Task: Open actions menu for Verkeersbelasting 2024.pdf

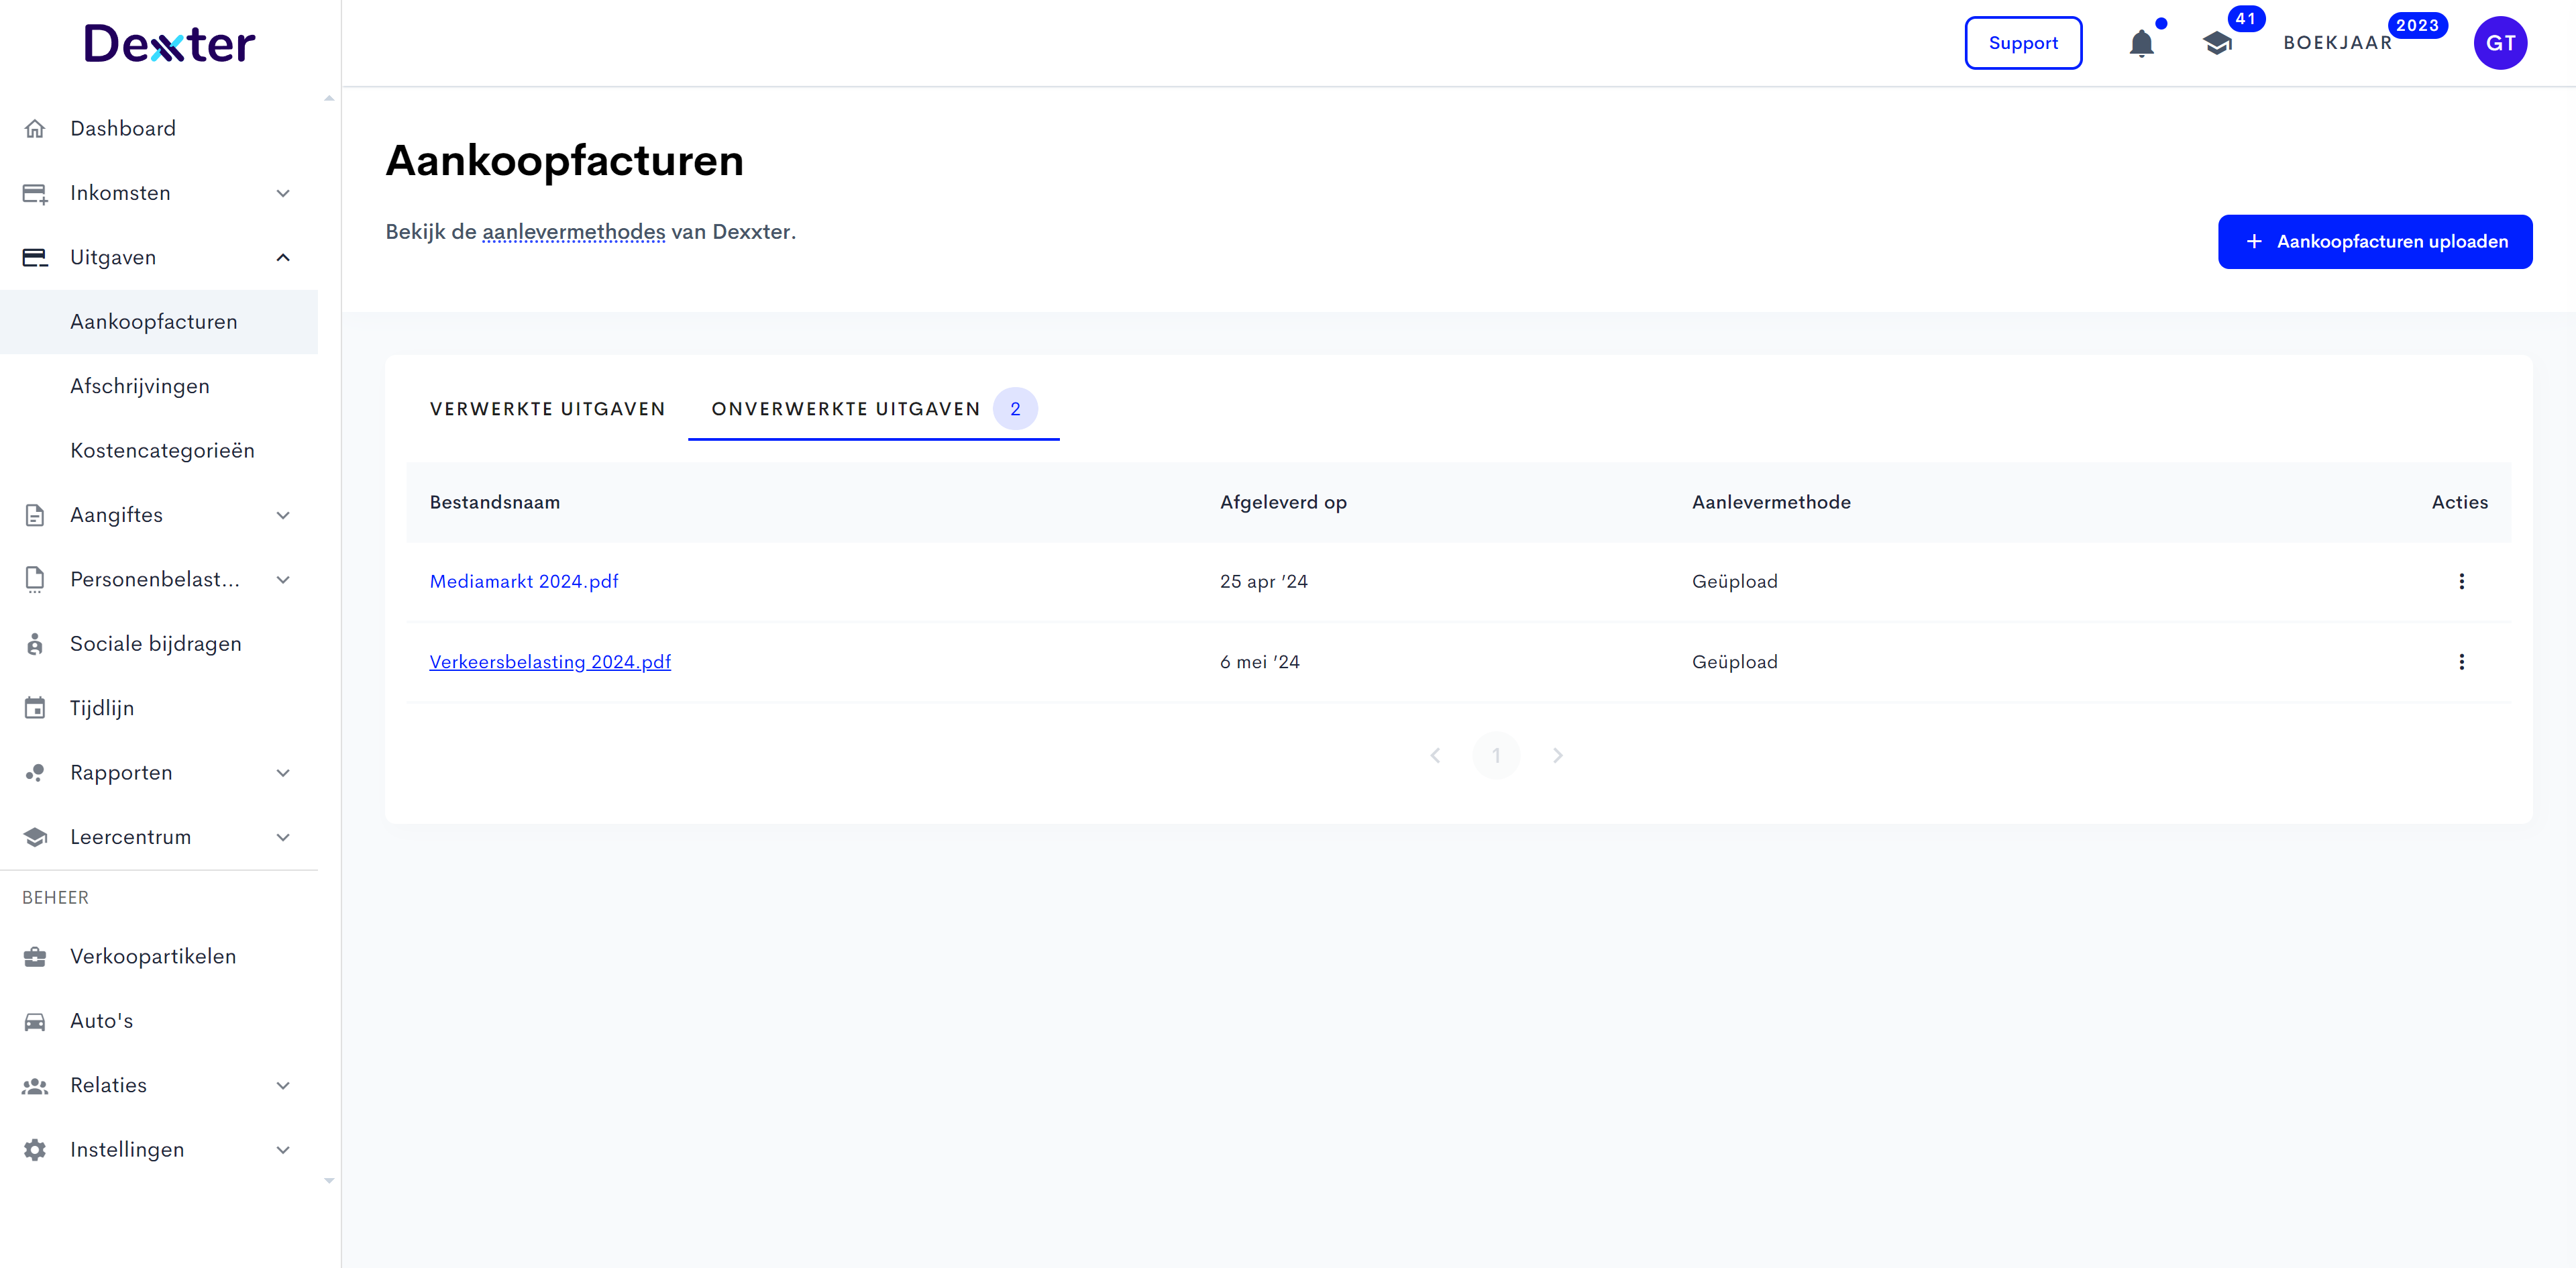Action: click(x=2461, y=662)
